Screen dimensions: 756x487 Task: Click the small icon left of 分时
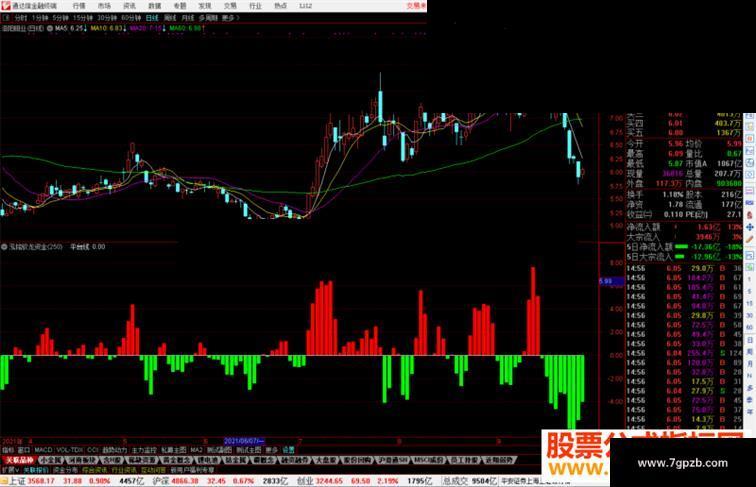[6, 18]
